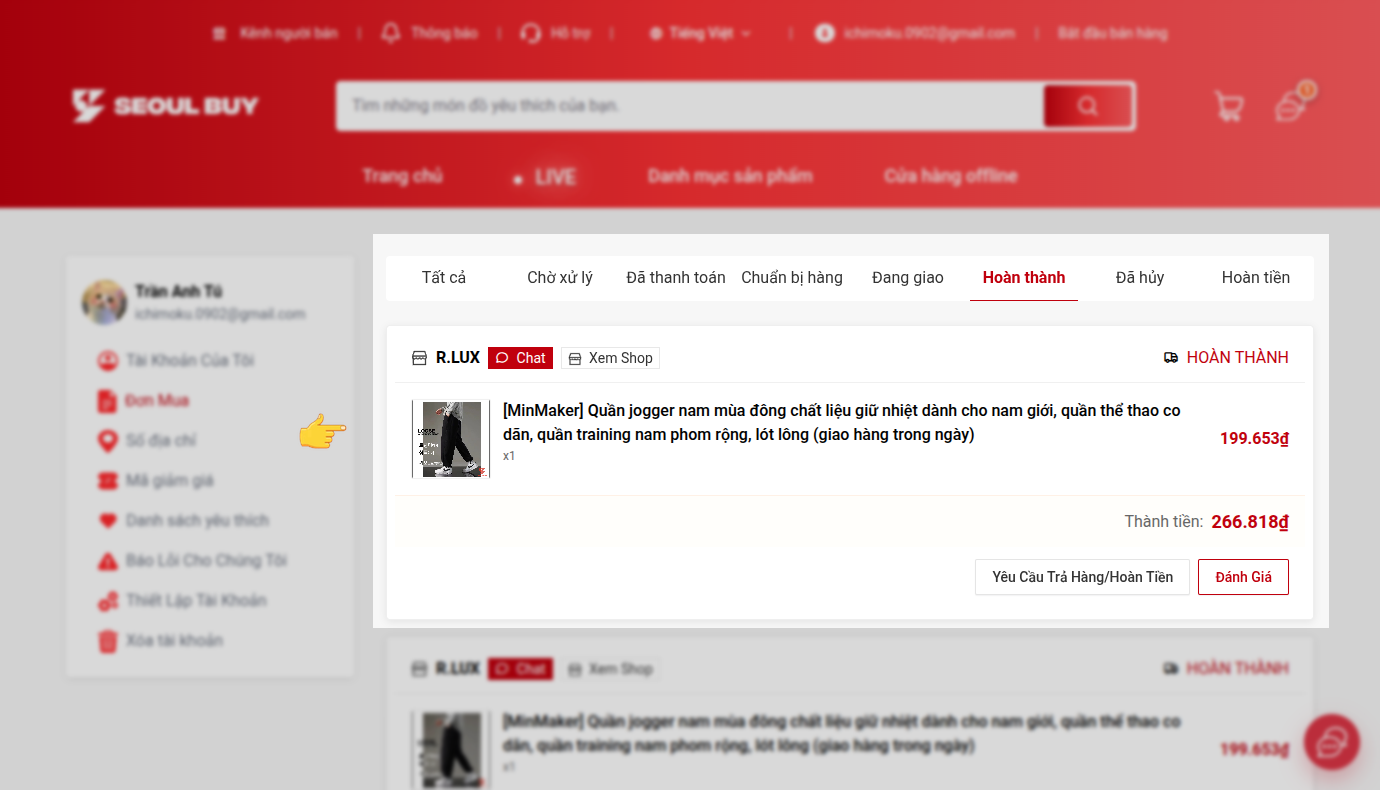
Task: Select the Chờ xử lý tab
Action: coord(559,278)
